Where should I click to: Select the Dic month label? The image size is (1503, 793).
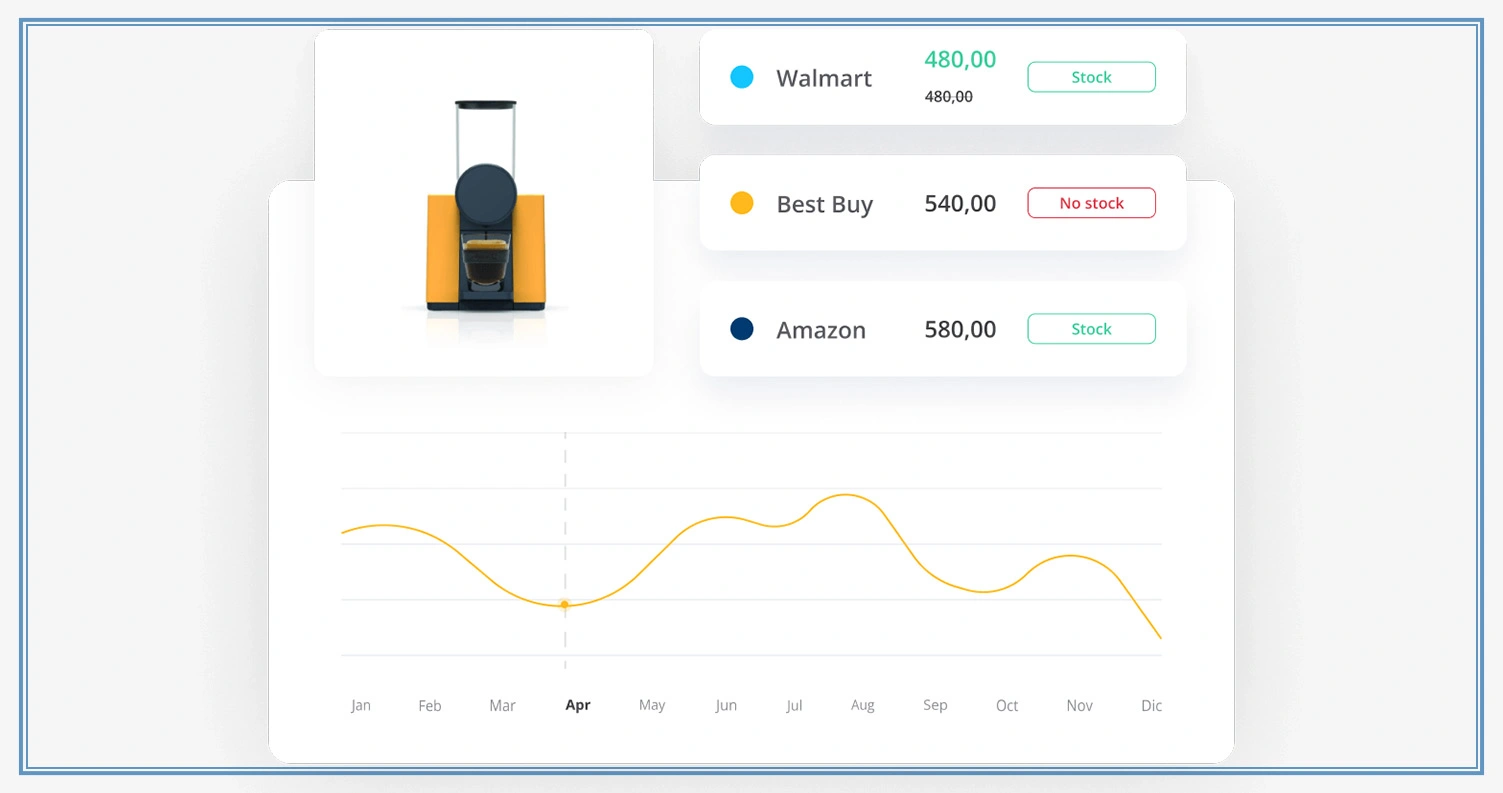pos(1151,705)
